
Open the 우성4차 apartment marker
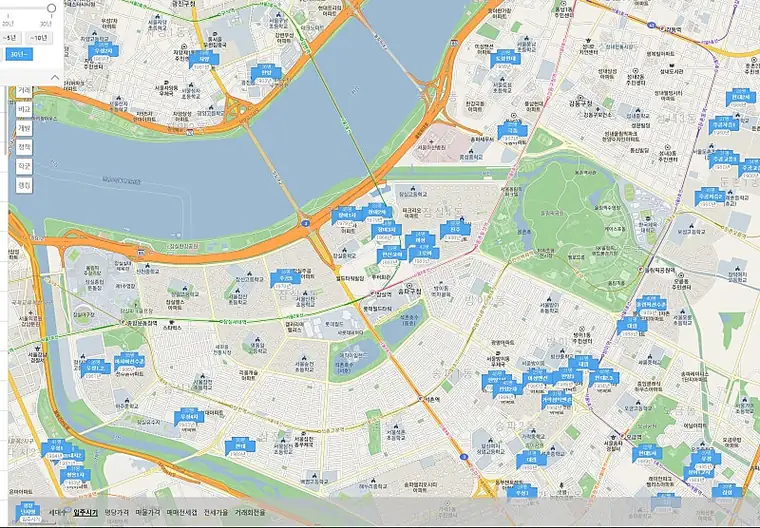point(189,417)
